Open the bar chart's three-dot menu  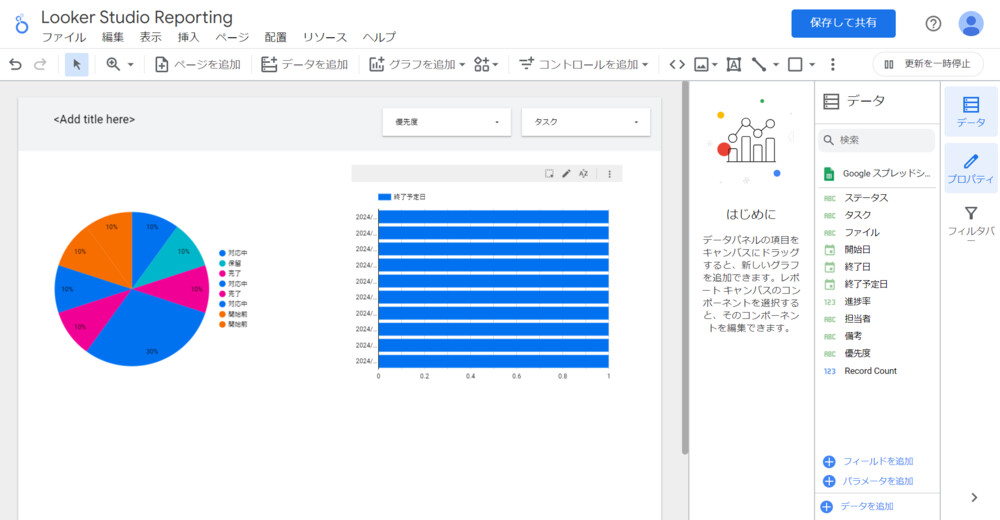[x=609, y=173]
